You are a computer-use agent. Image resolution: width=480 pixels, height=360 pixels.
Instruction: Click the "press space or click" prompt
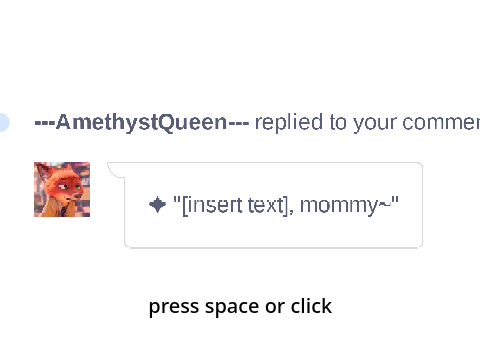(240, 307)
